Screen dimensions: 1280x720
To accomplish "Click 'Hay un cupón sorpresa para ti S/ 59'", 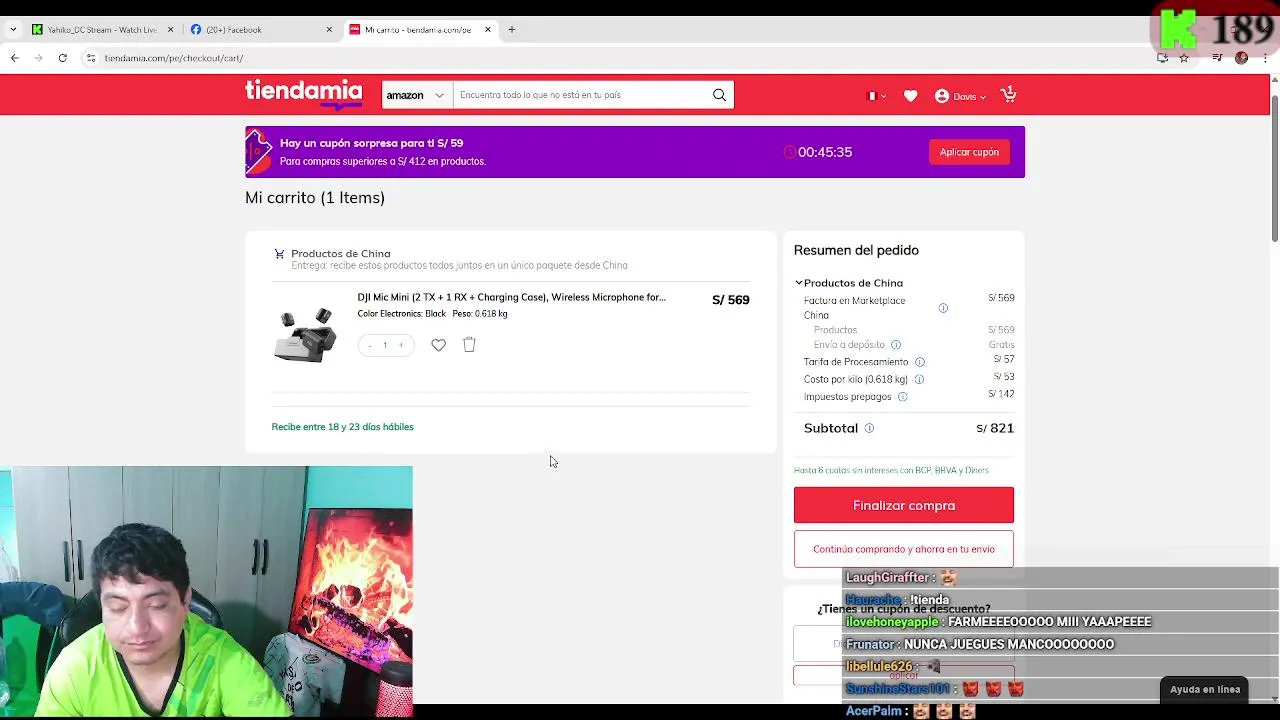I will [x=371, y=143].
